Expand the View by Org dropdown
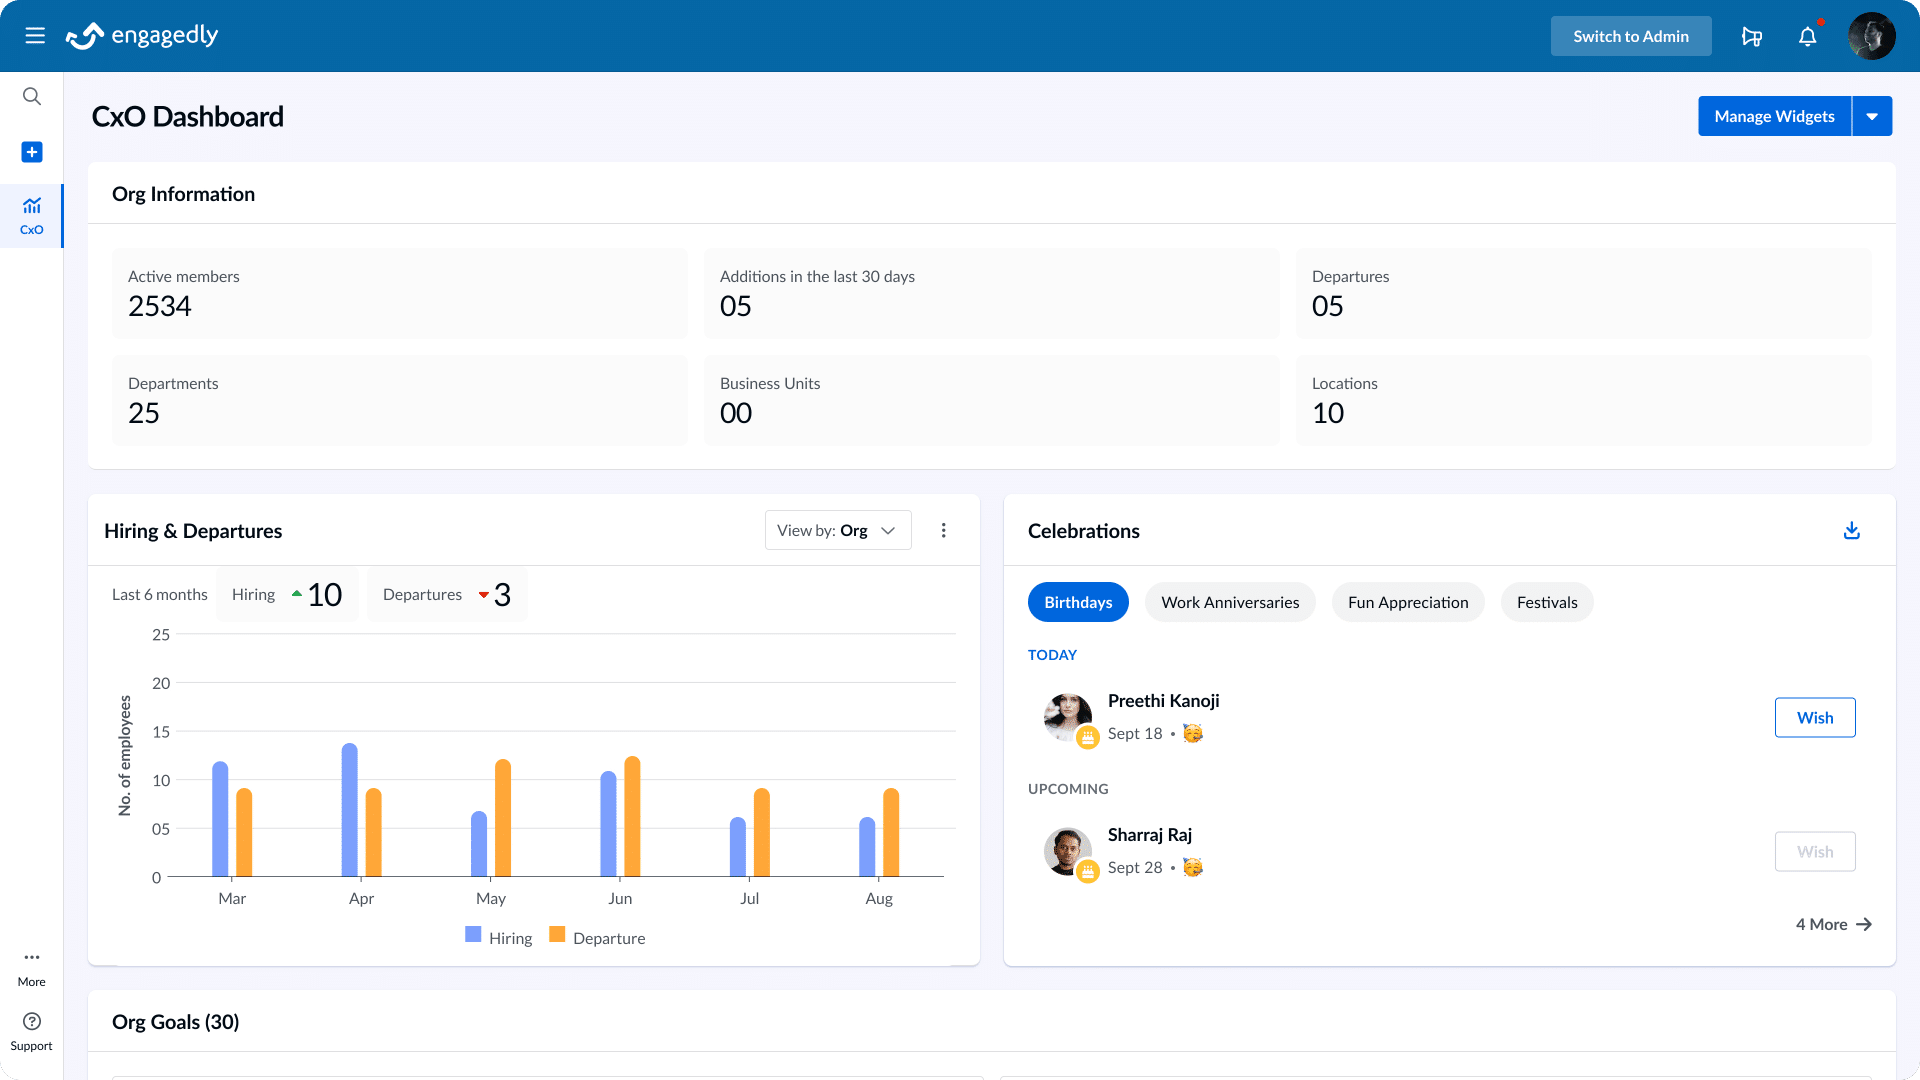The image size is (1920, 1080). 837,531
